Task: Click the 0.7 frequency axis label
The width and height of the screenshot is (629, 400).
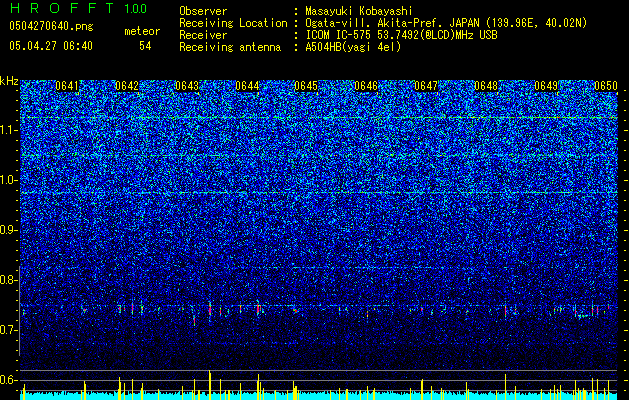Action: 9,330
